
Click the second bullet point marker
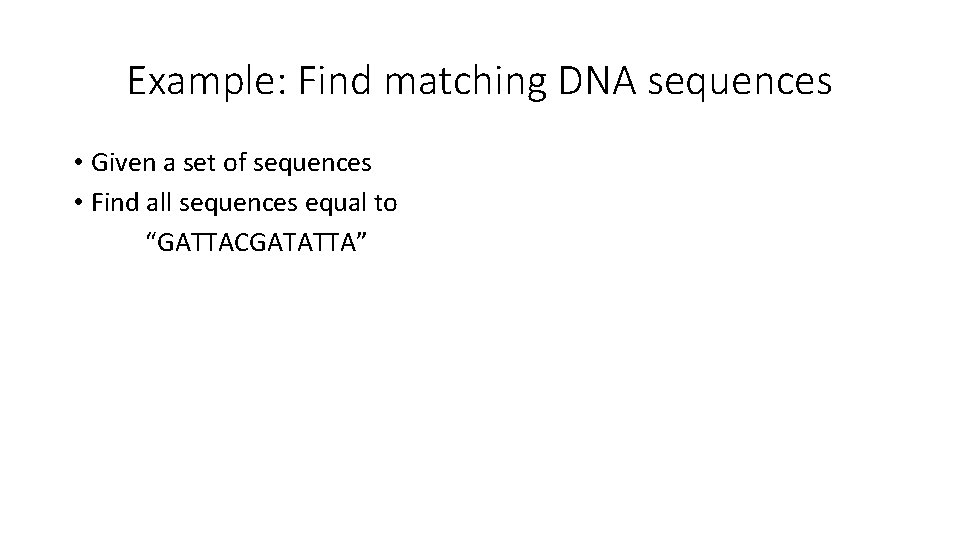(77, 204)
